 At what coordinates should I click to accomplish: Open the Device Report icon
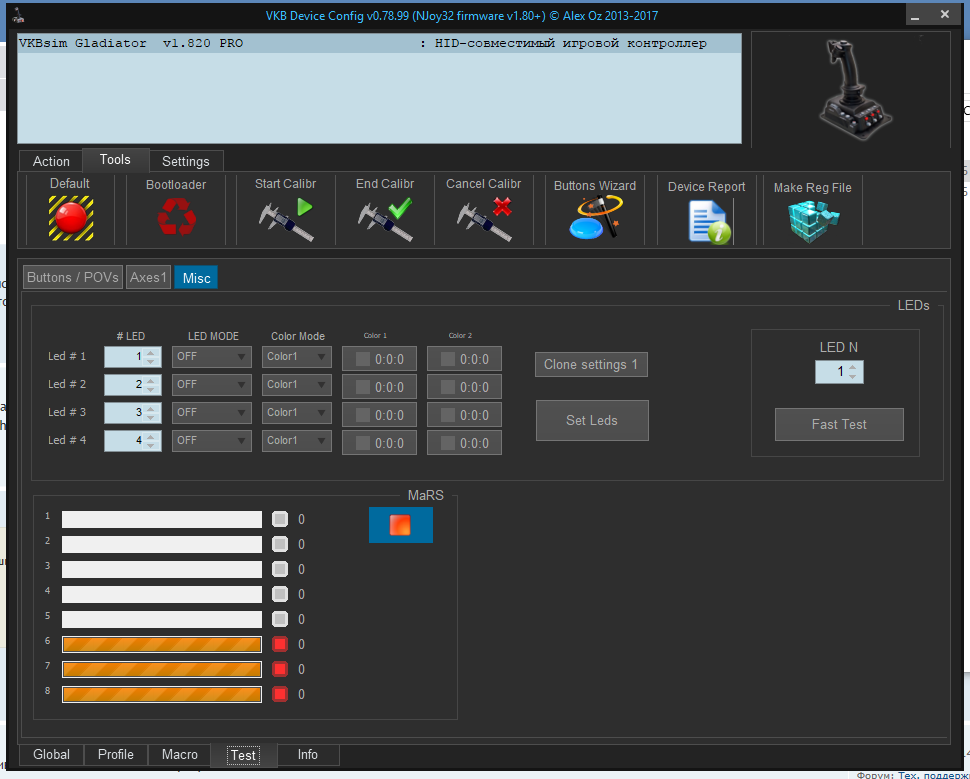click(708, 220)
